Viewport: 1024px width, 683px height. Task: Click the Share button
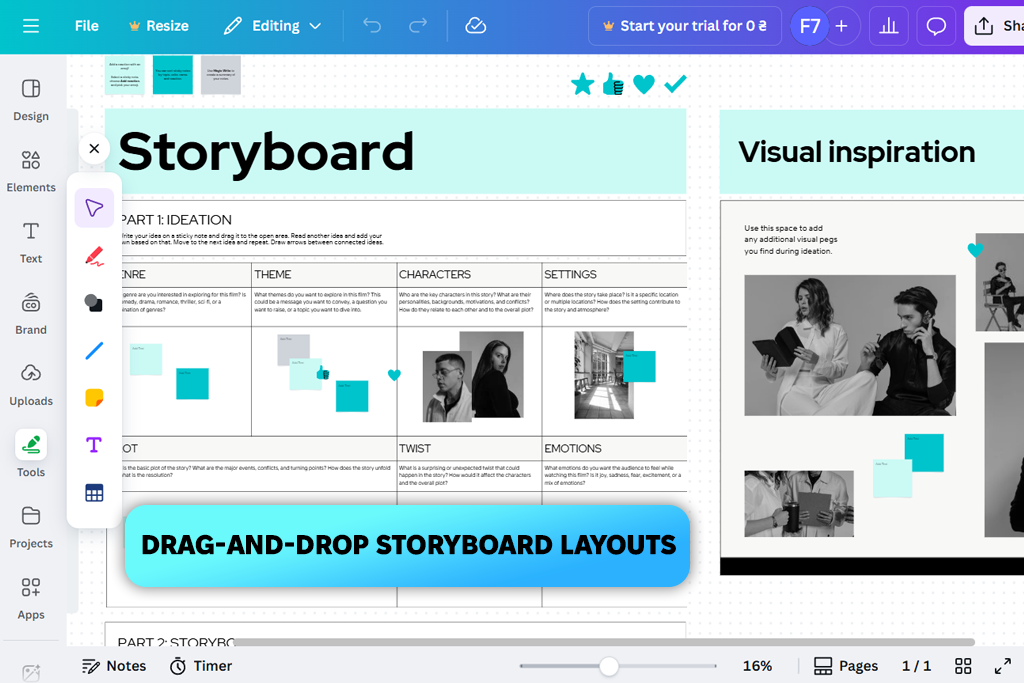click(x=994, y=26)
